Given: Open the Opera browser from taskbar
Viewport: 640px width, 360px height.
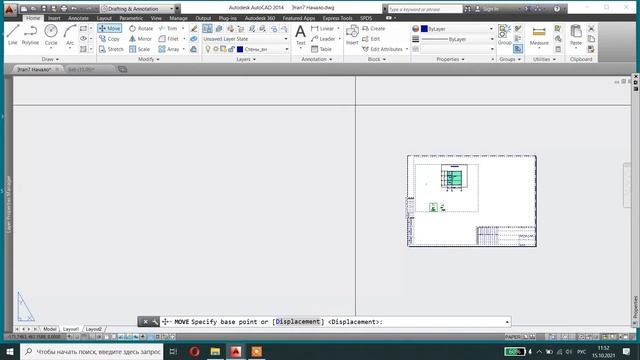Looking at the screenshot, I should point(194,351).
